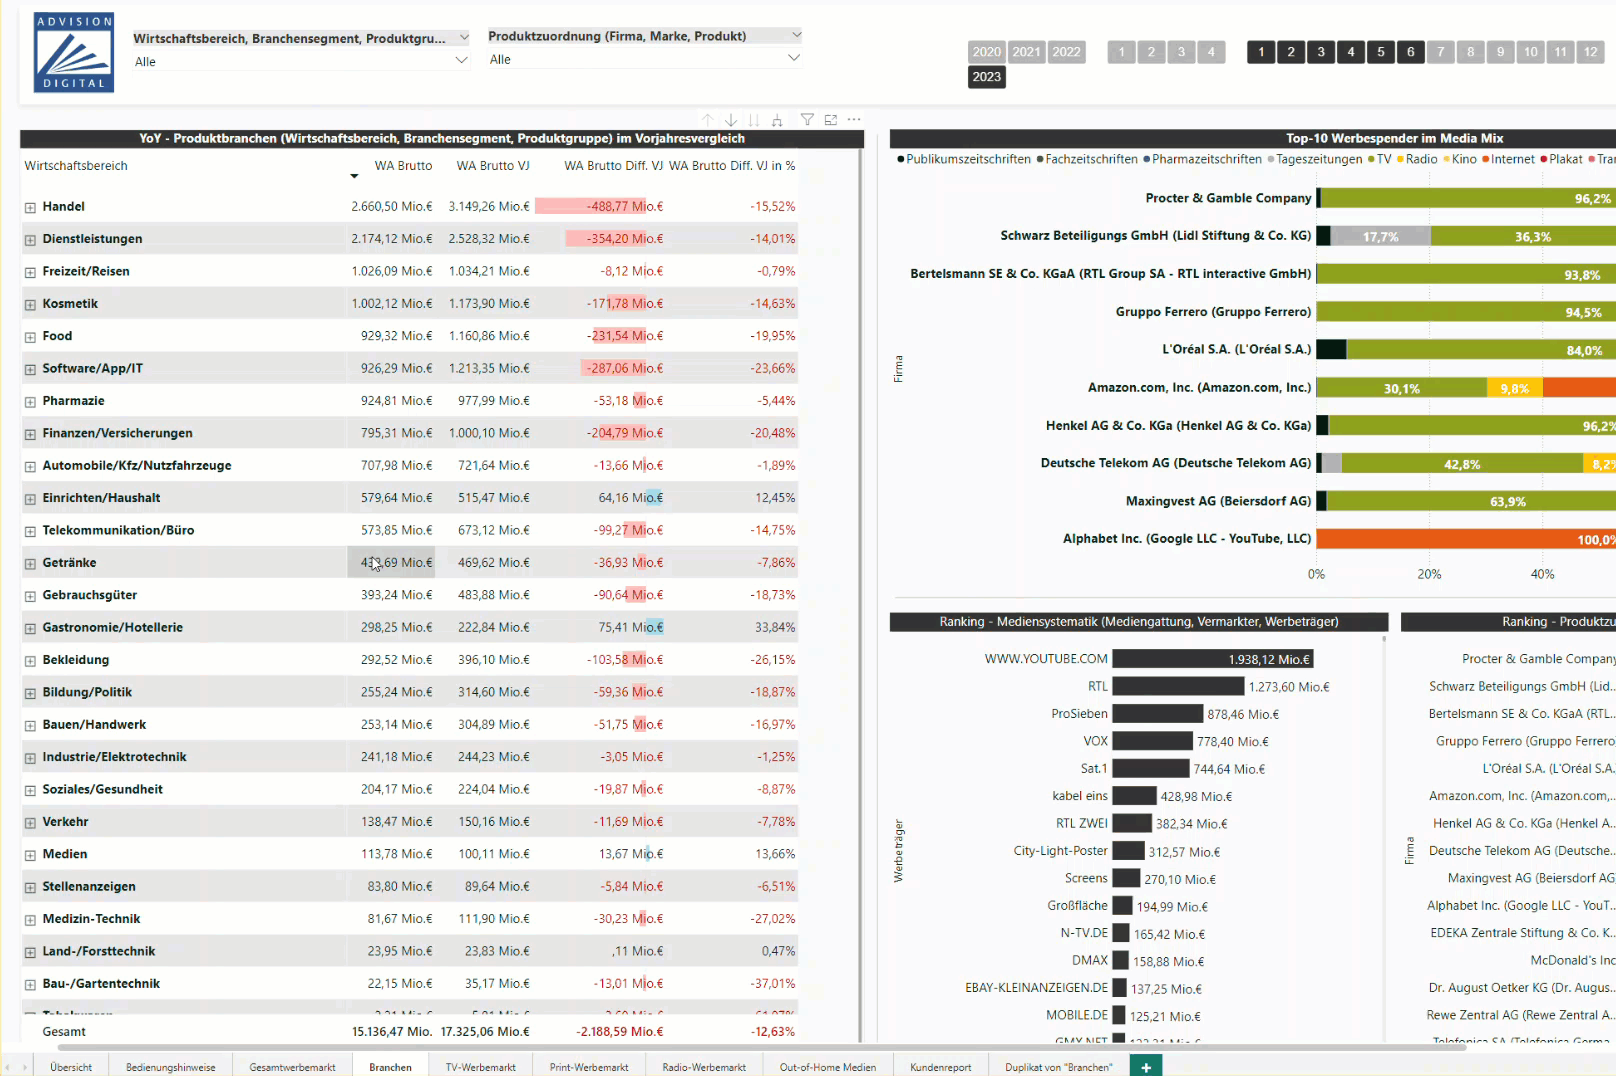
Task: Switch to the Print-Werbemarkt page tab
Action: click(x=589, y=1067)
